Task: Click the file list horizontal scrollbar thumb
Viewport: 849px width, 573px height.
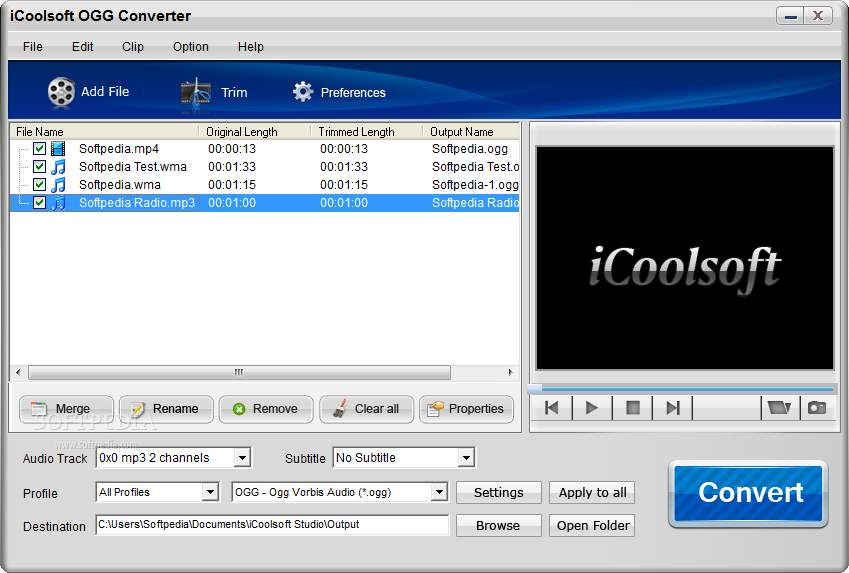Action: pos(239,372)
